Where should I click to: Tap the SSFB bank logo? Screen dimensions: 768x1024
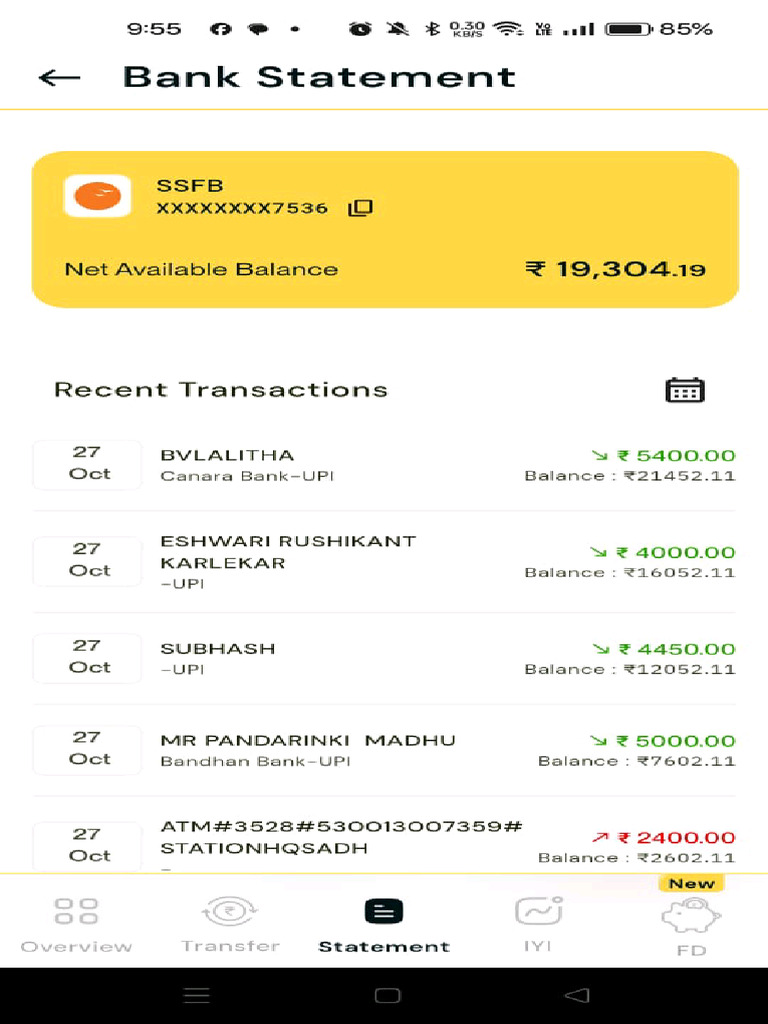pyautogui.click(x=97, y=196)
